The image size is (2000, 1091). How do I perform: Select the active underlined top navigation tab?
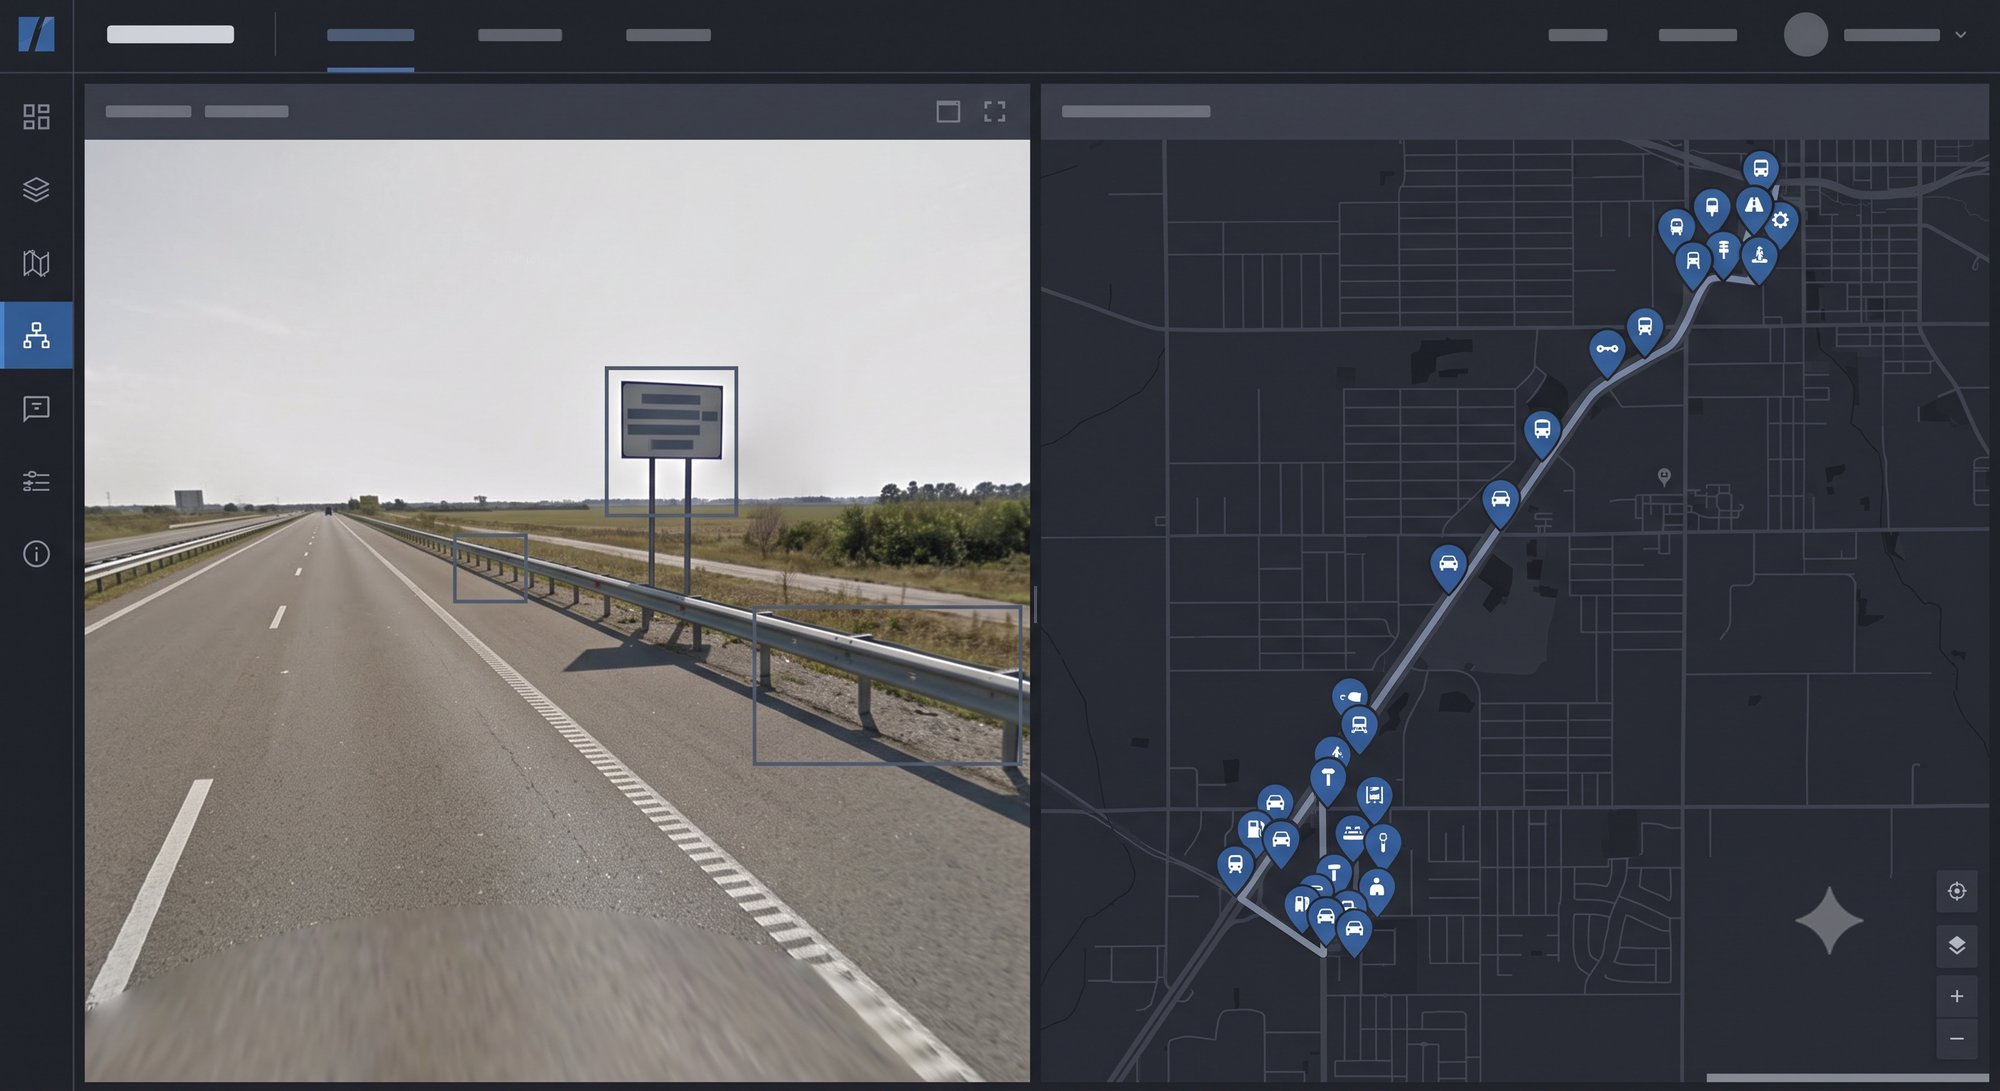(x=370, y=36)
